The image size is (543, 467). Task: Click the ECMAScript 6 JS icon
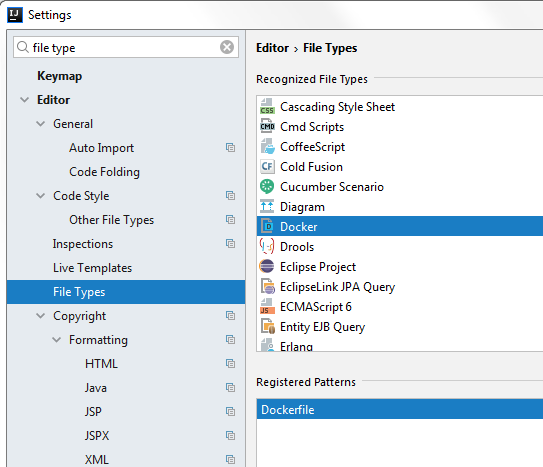tap(267, 306)
